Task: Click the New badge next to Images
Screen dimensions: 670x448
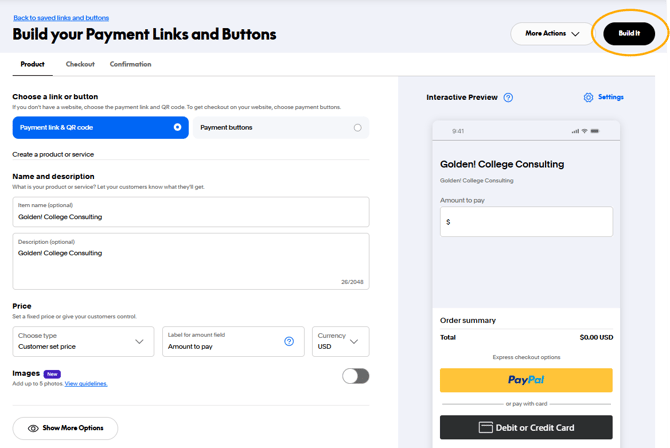Action: click(52, 374)
